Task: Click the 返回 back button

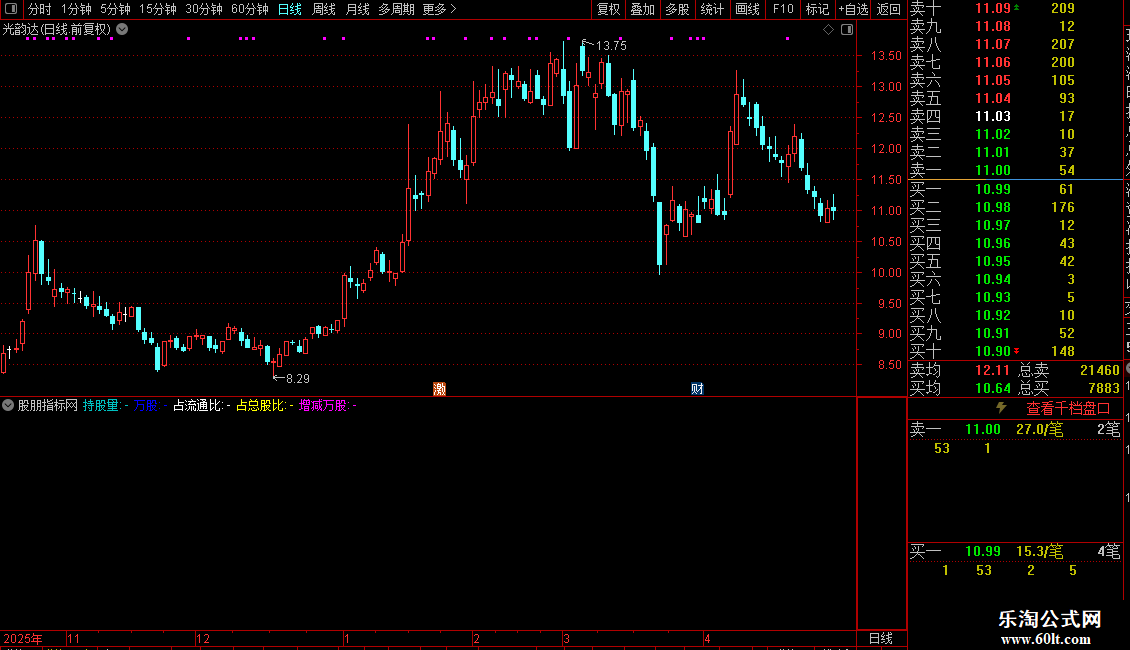Action: pos(889,9)
